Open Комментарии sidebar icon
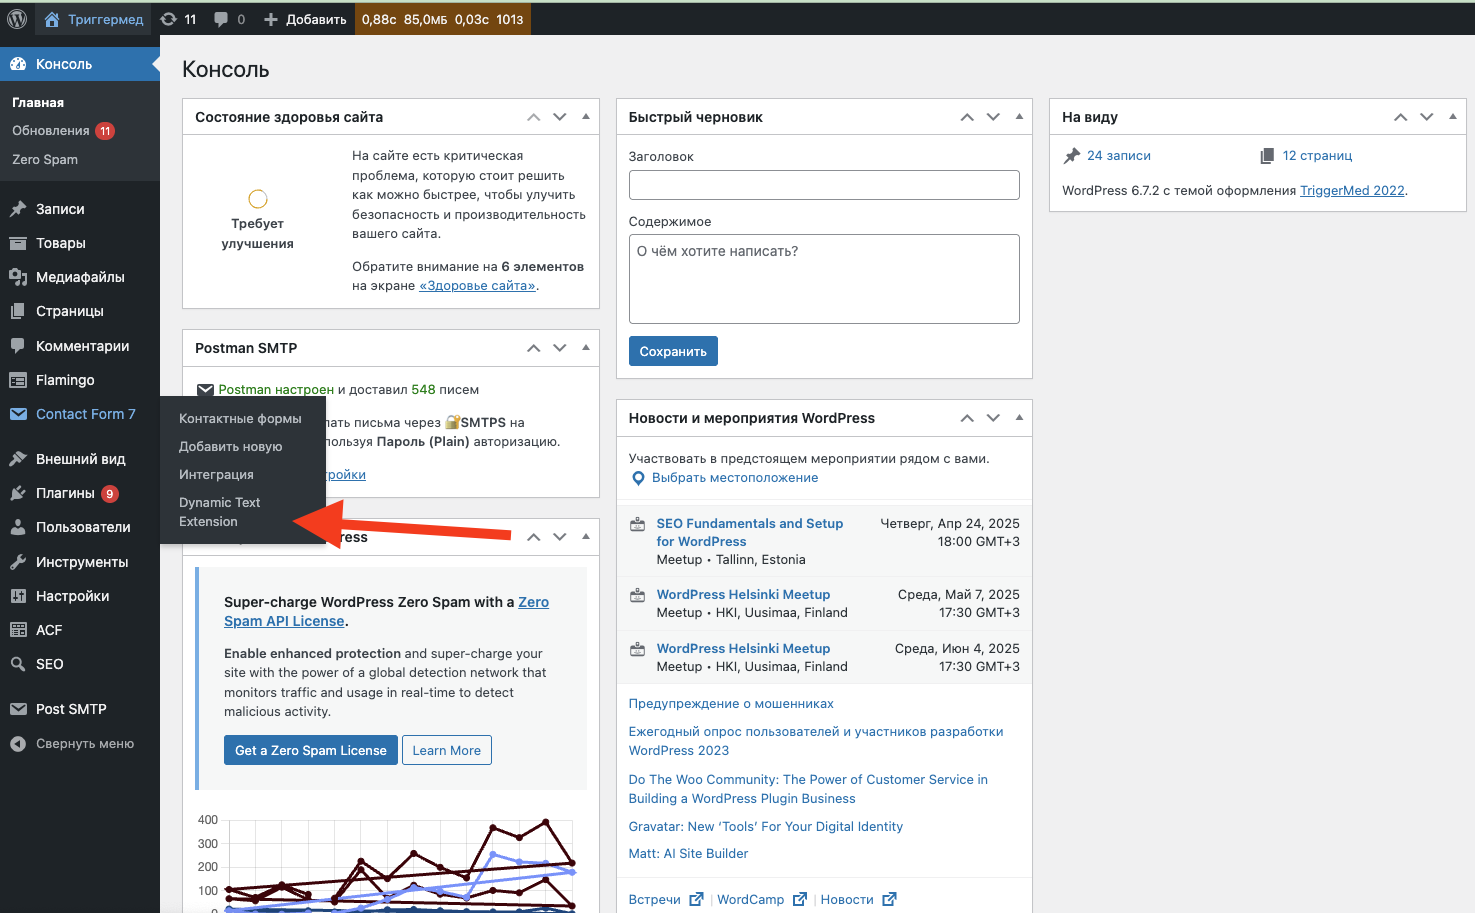The height and width of the screenshot is (913, 1475). click(18, 346)
